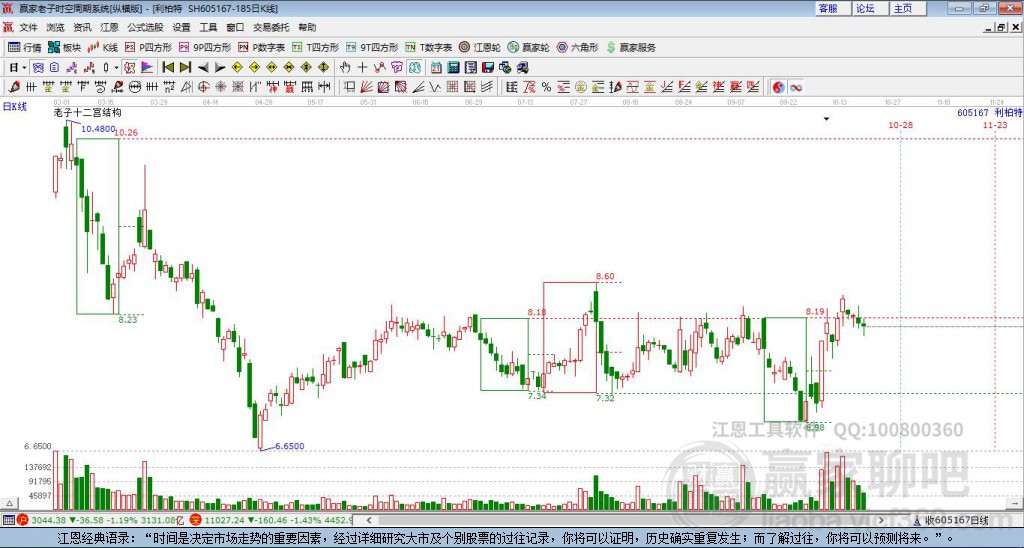Open the 帮助 menu
Image resolution: width=1024 pixels, height=548 pixels.
(307, 27)
